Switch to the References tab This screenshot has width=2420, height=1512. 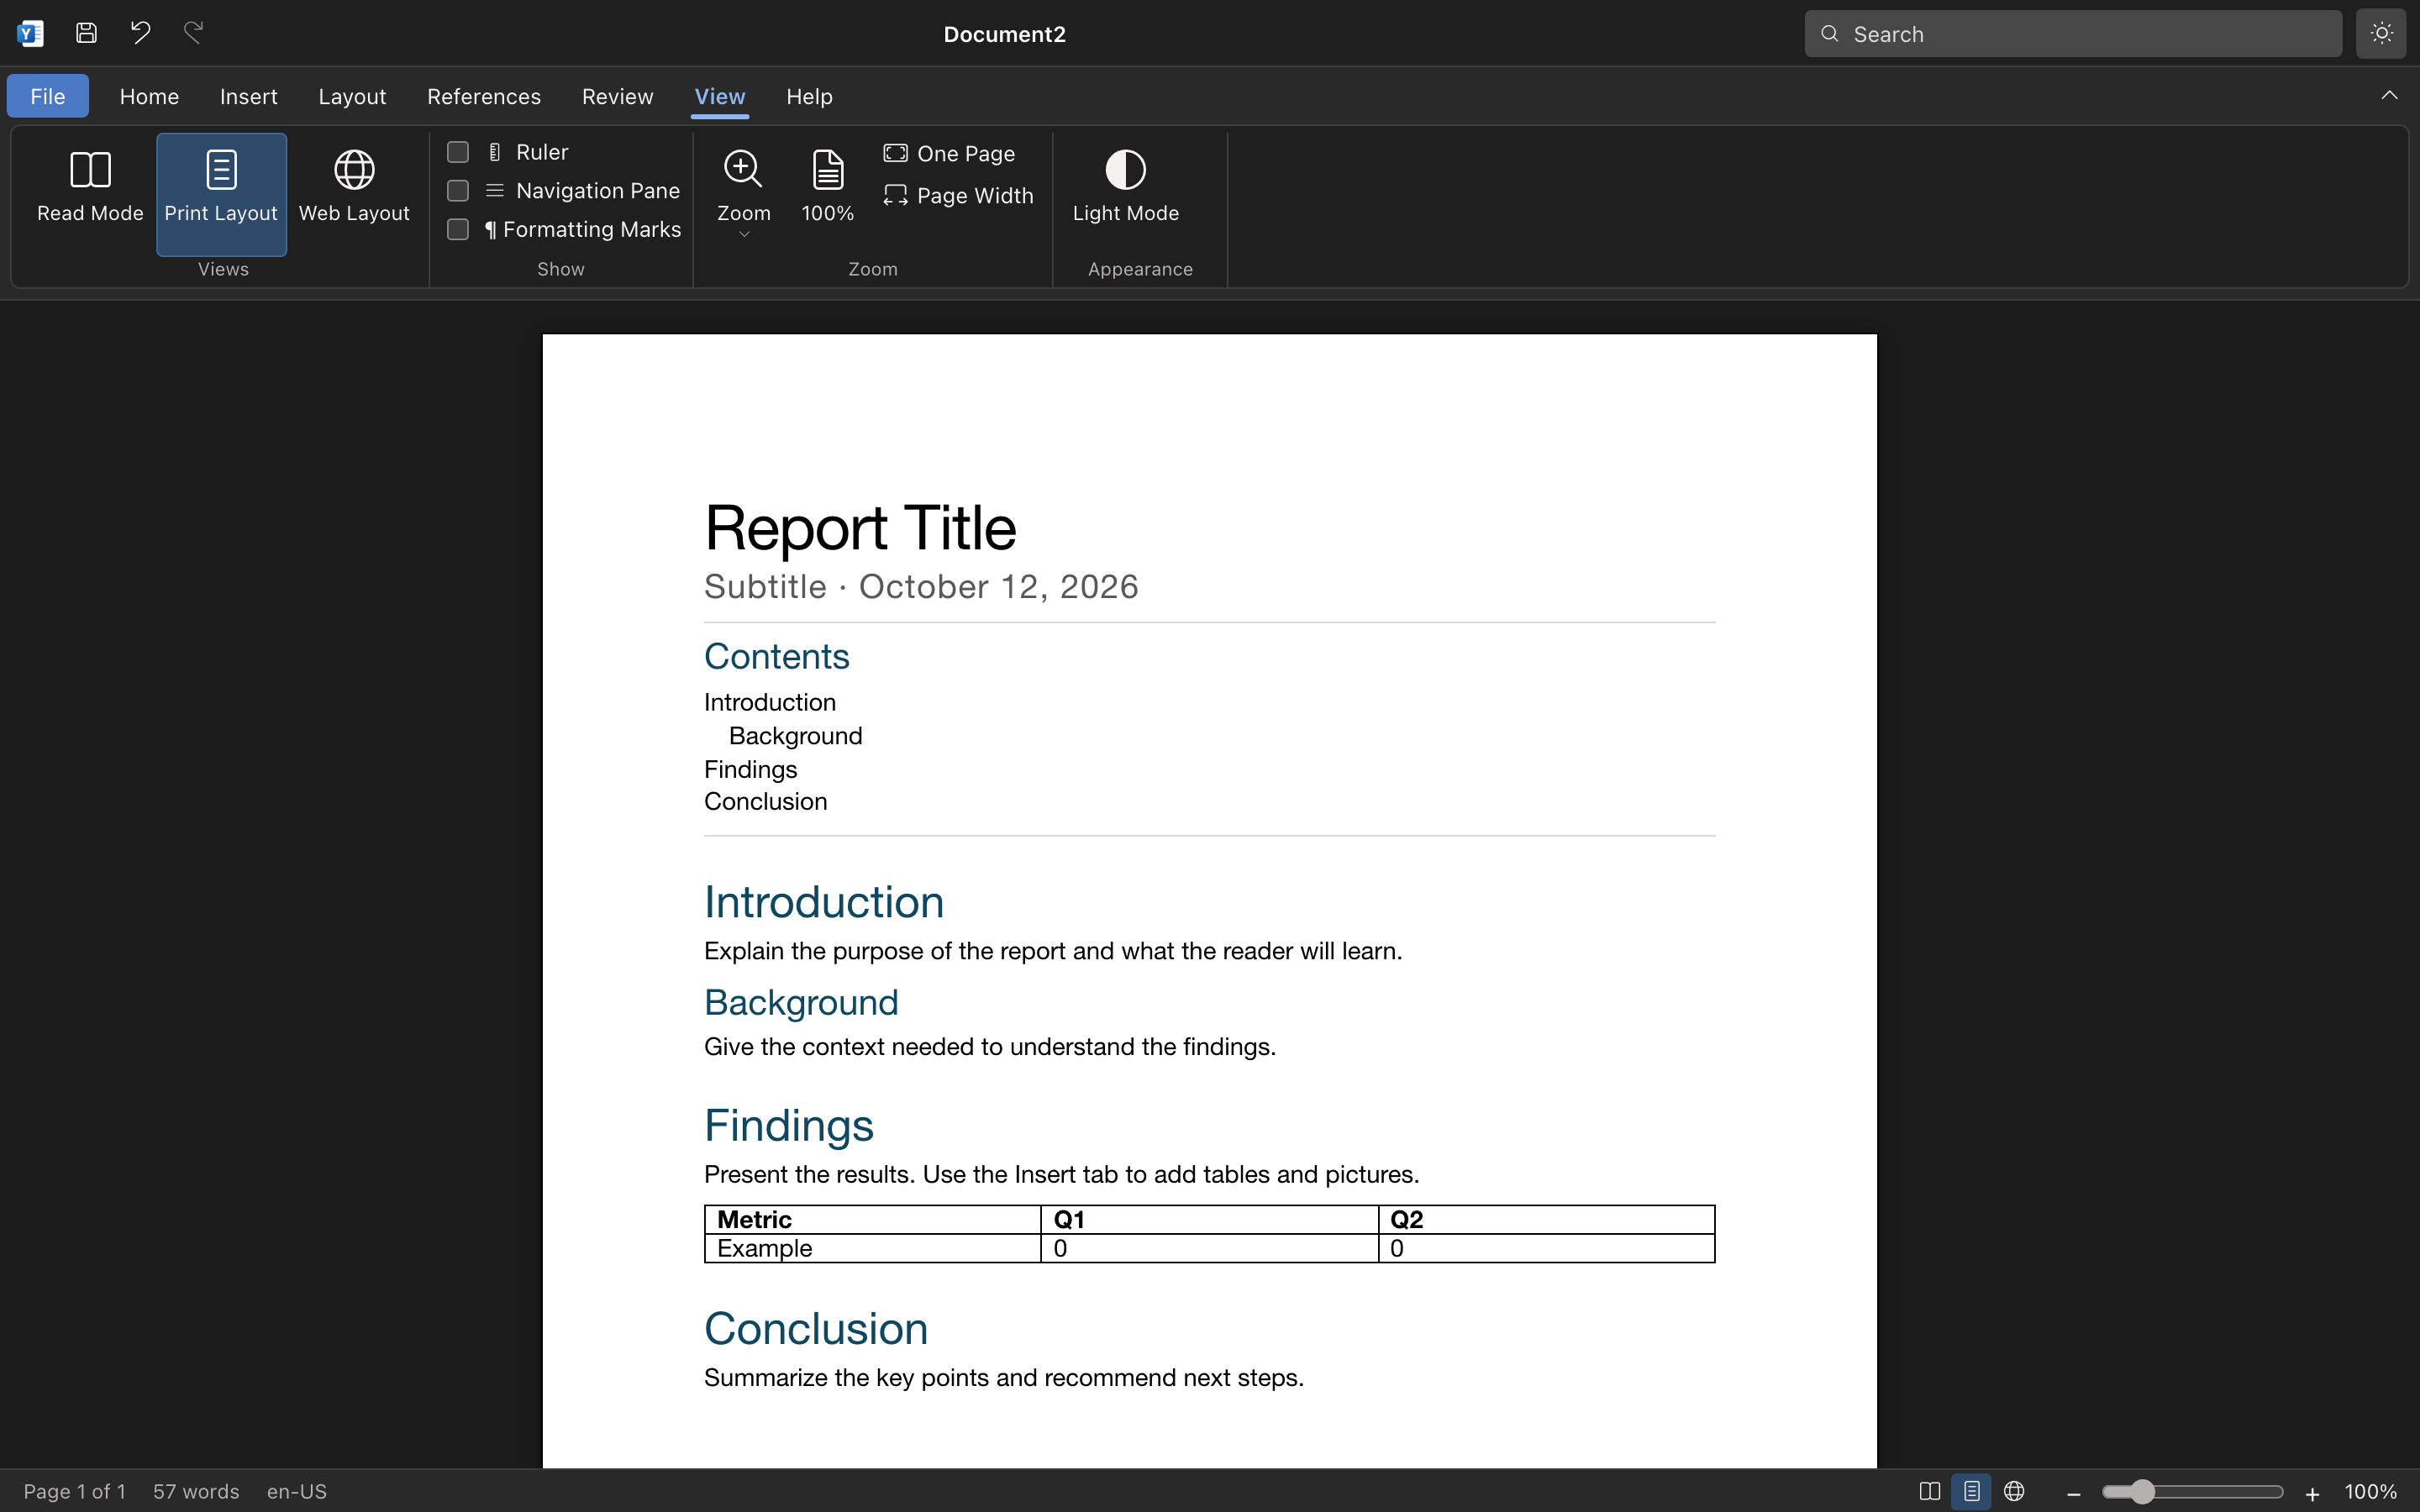pyautogui.click(x=484, y=96)
